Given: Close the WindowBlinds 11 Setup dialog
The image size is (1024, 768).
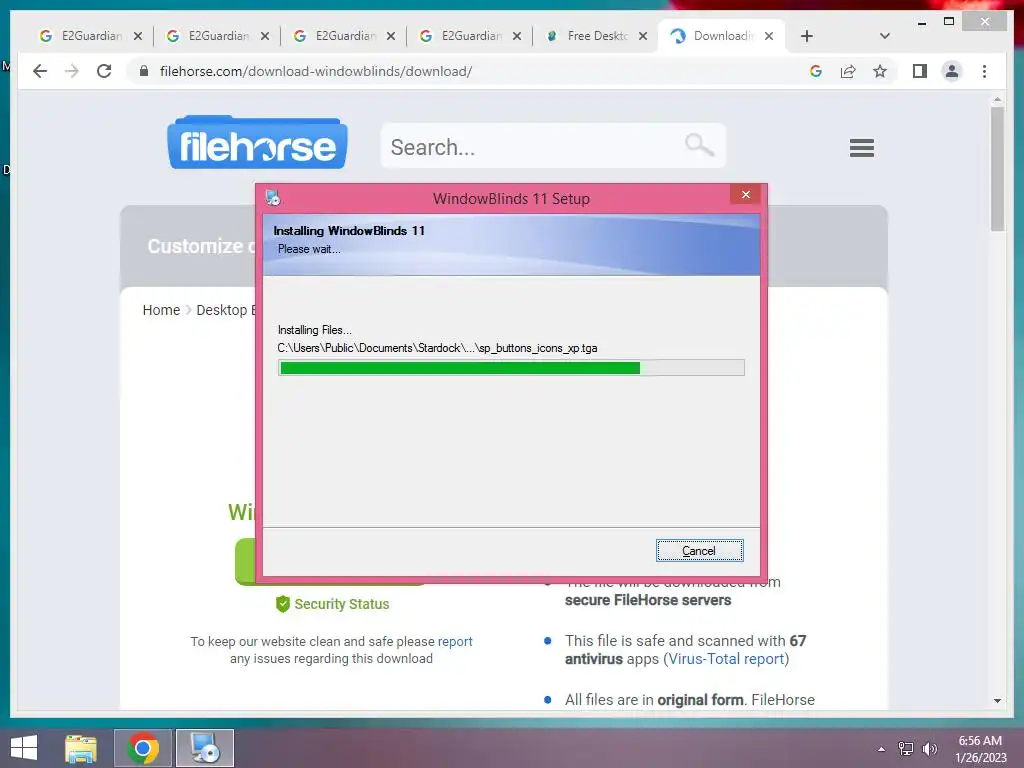Looking at the screenshot, I should (x=746, y=195).
